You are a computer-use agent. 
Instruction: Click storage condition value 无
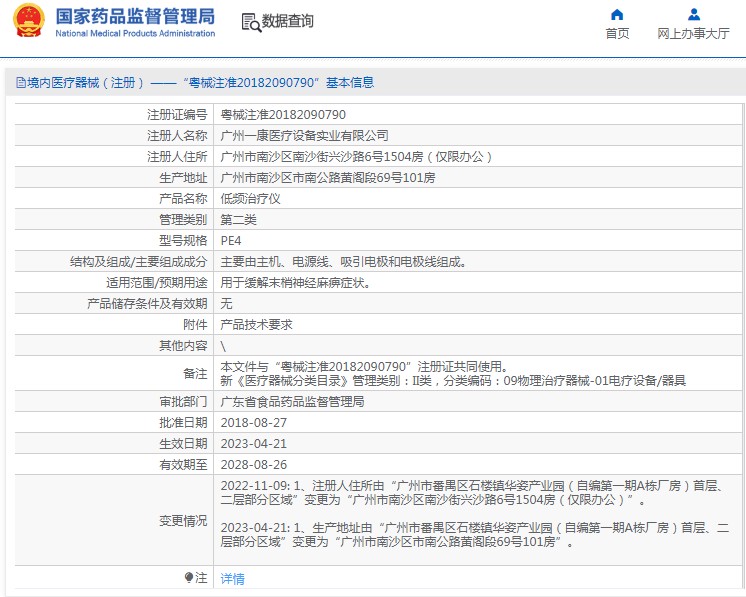point(226,303)
